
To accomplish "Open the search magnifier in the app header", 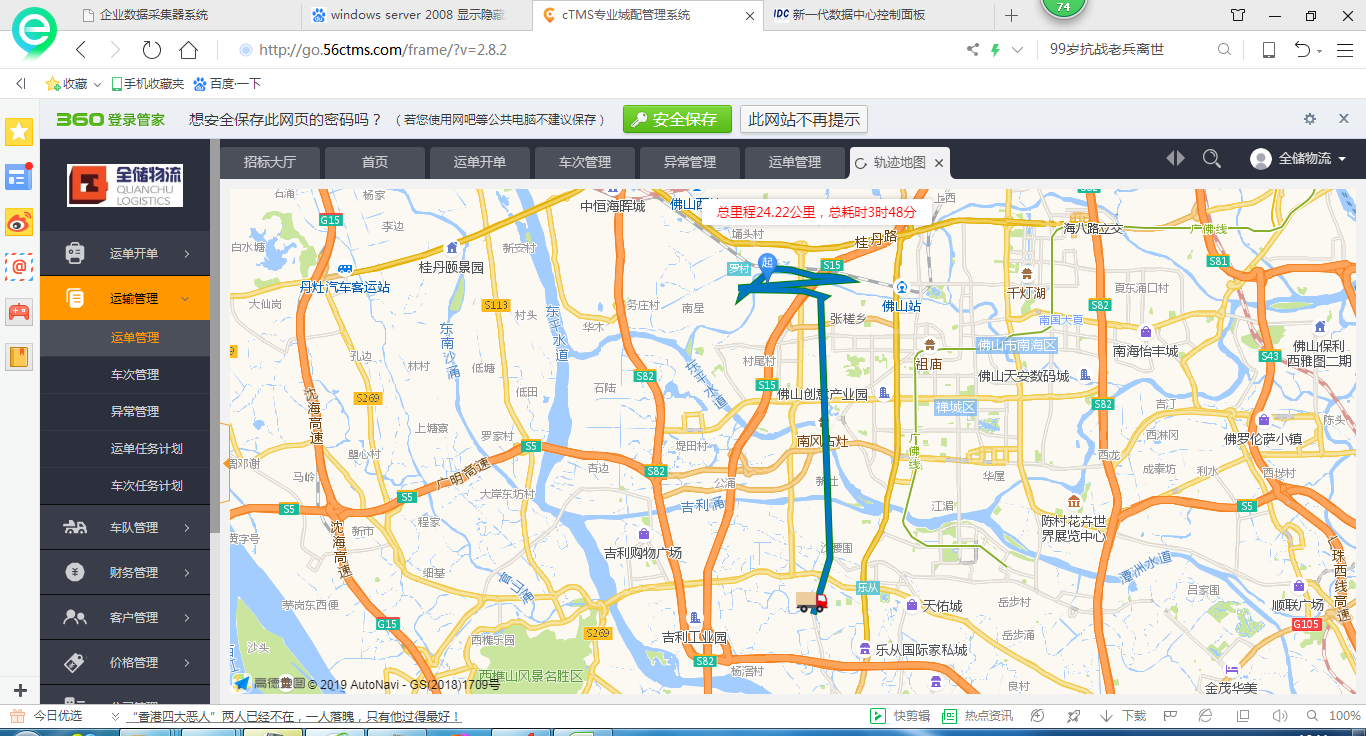I will pyautogui.click(x=1211, y=159).
